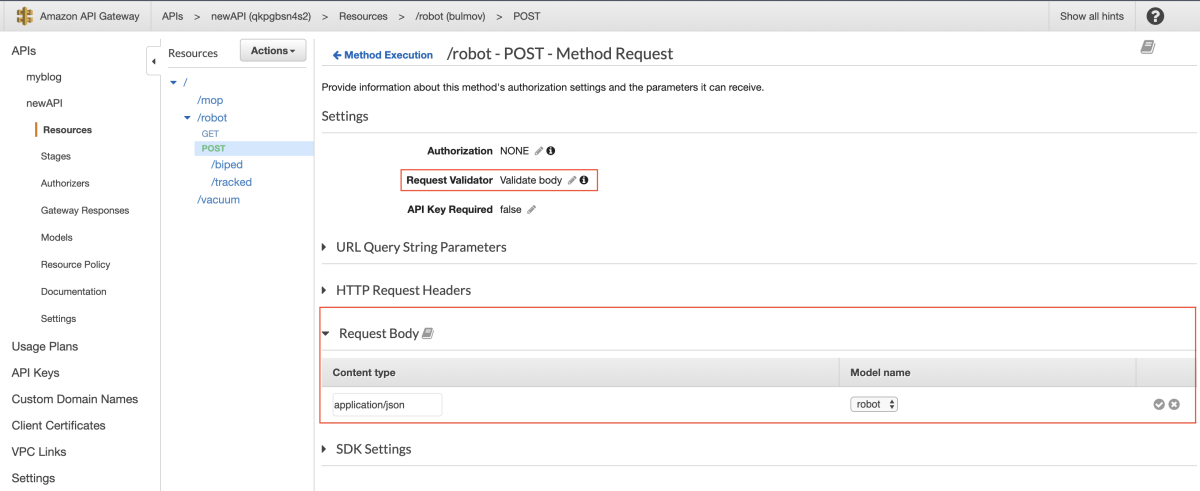Select the /mop resource
The width and height of the screenshot is (1200, 491).
pos(210,100)
